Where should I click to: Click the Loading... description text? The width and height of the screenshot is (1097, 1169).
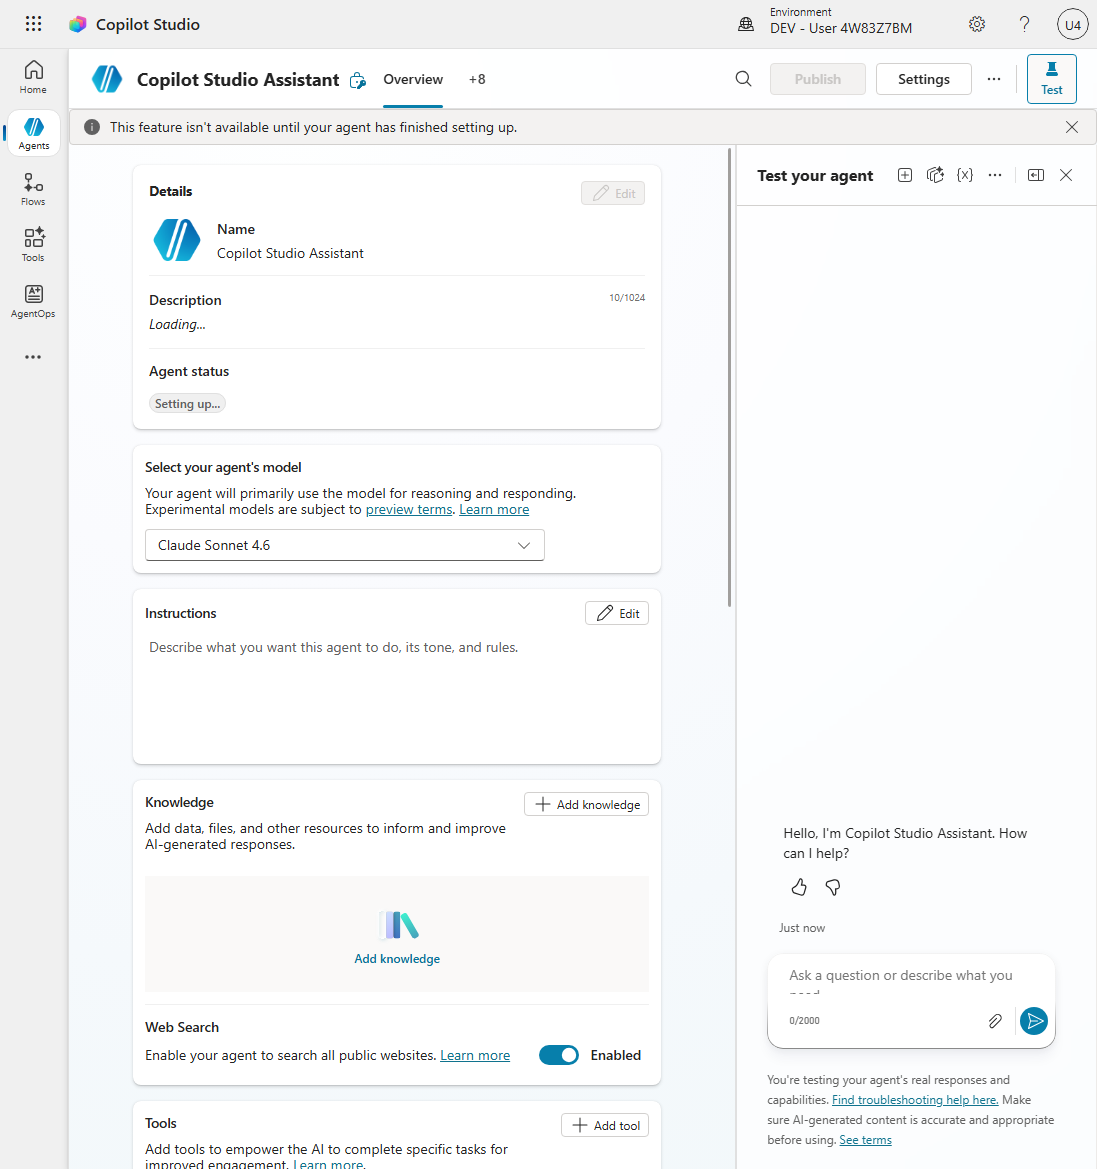177,324
